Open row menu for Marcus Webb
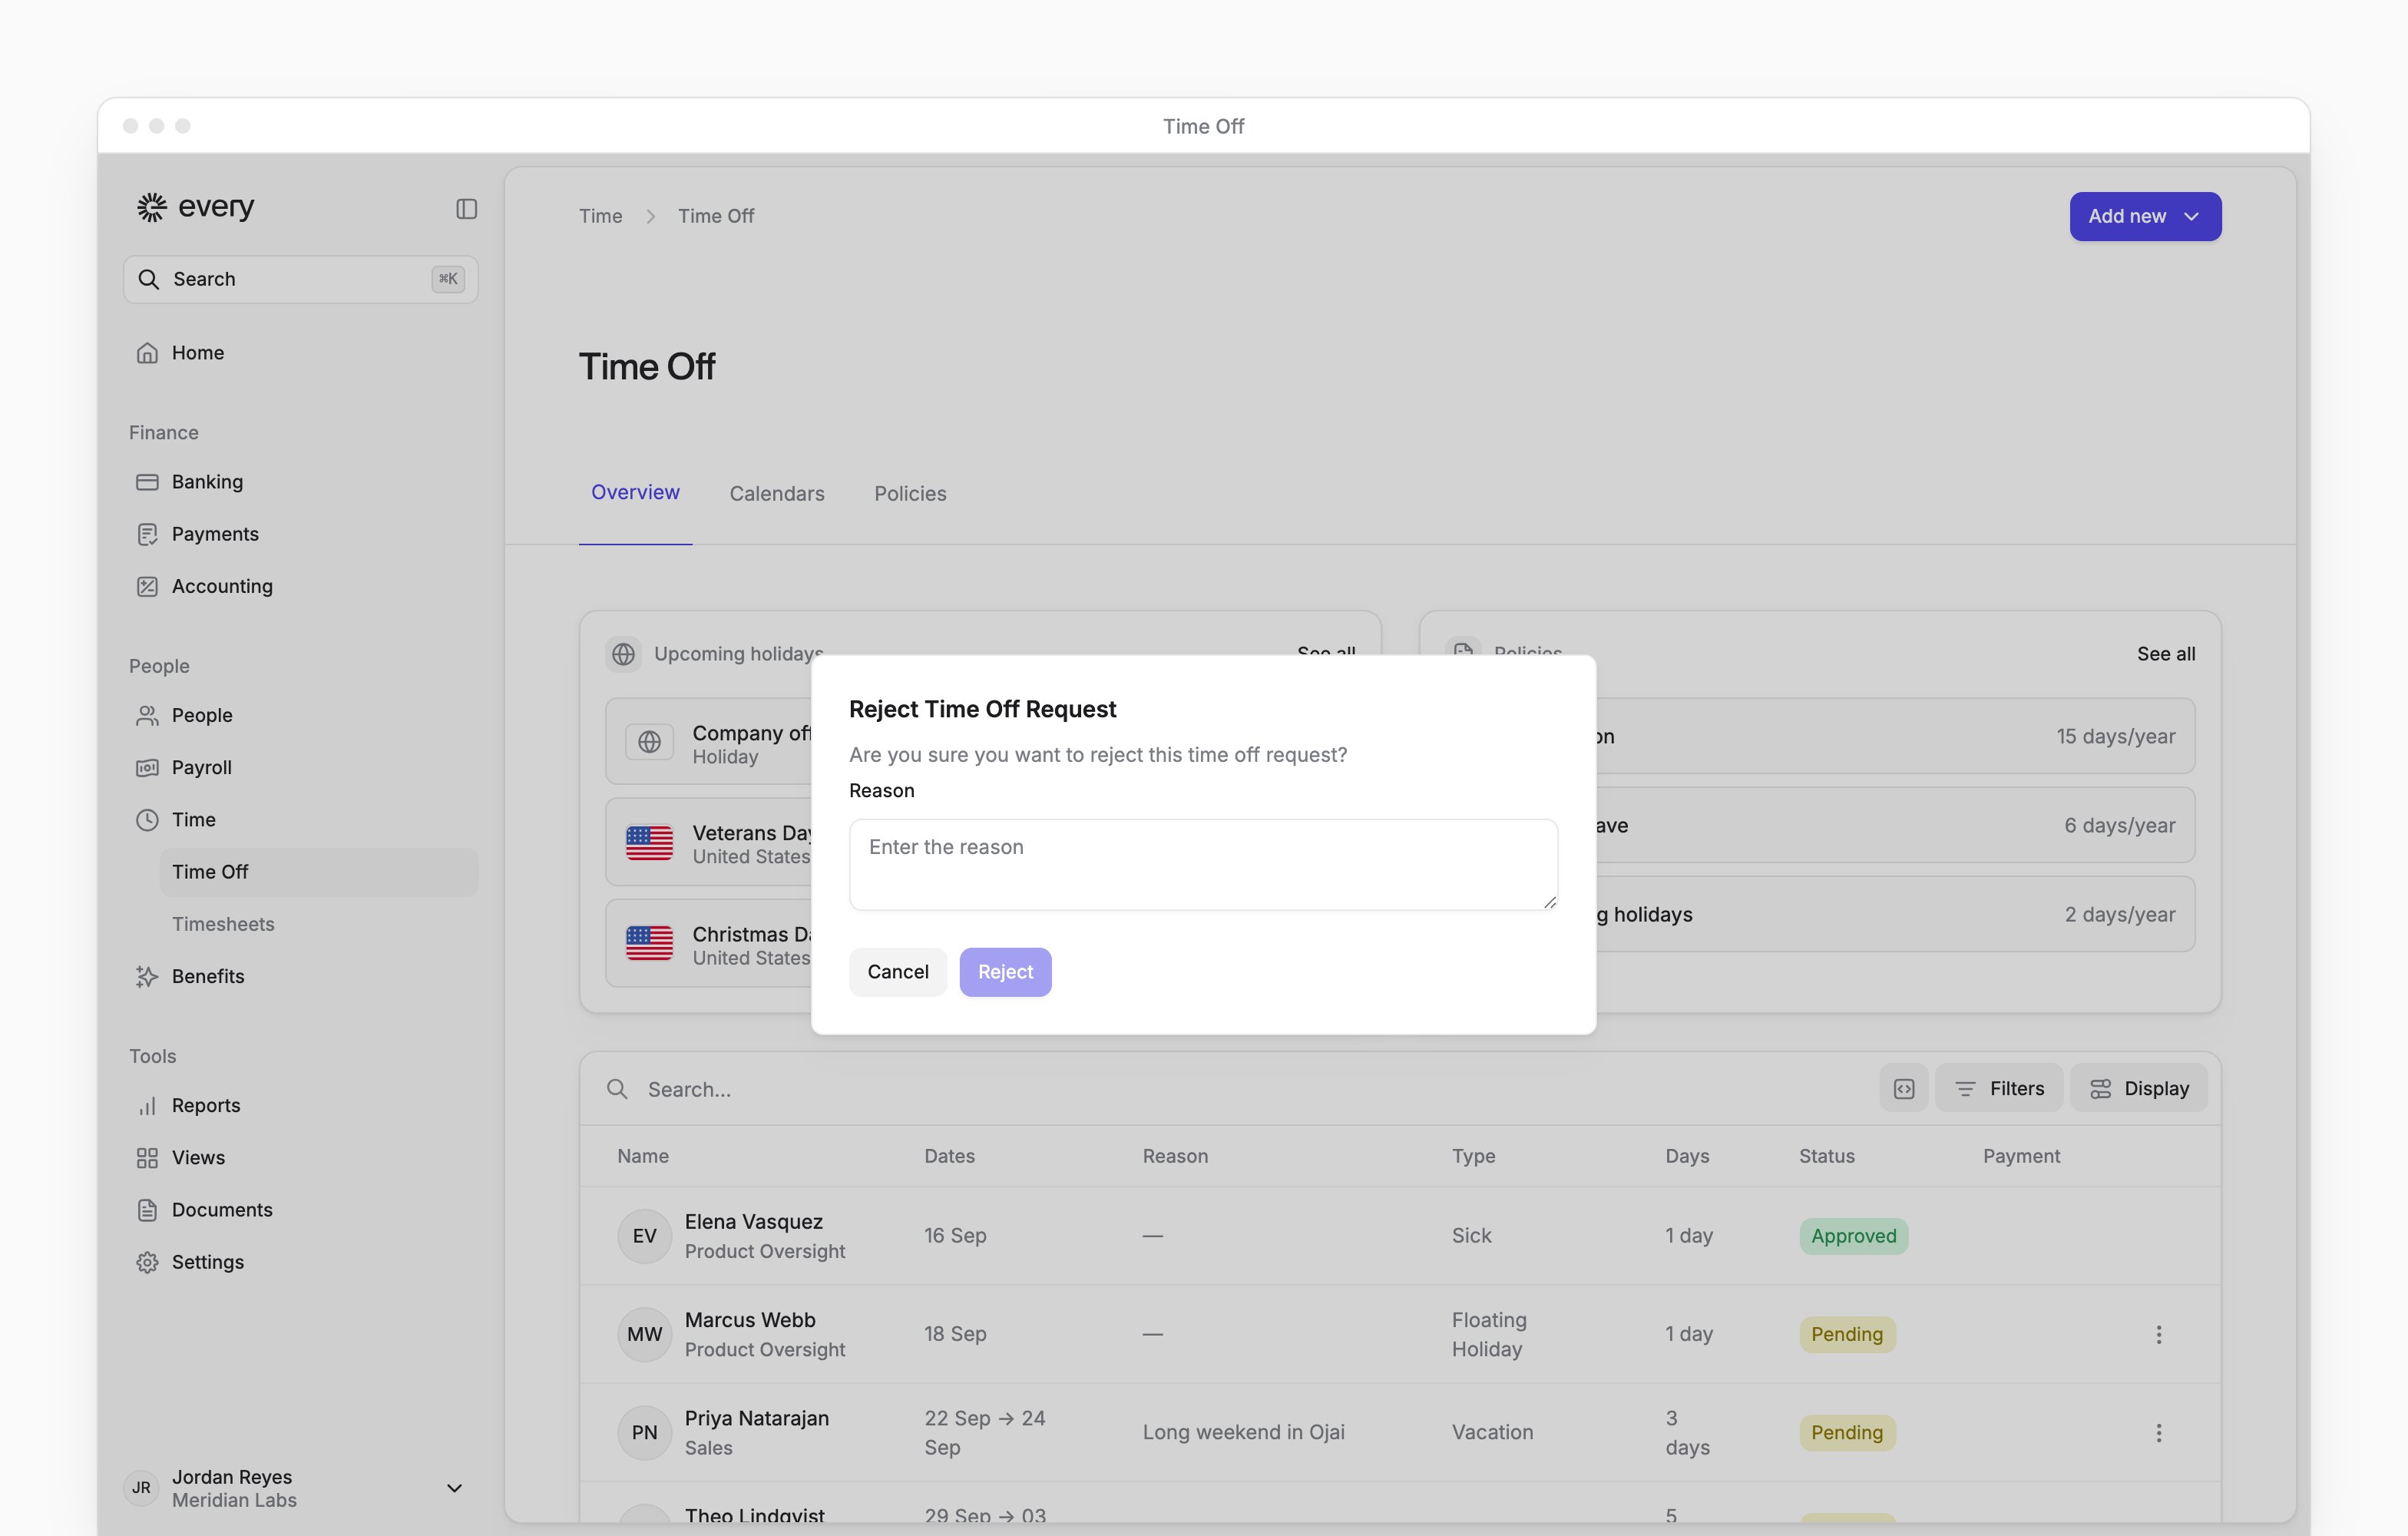The image size is (2408, 1536). (x=2158, y=1334)
